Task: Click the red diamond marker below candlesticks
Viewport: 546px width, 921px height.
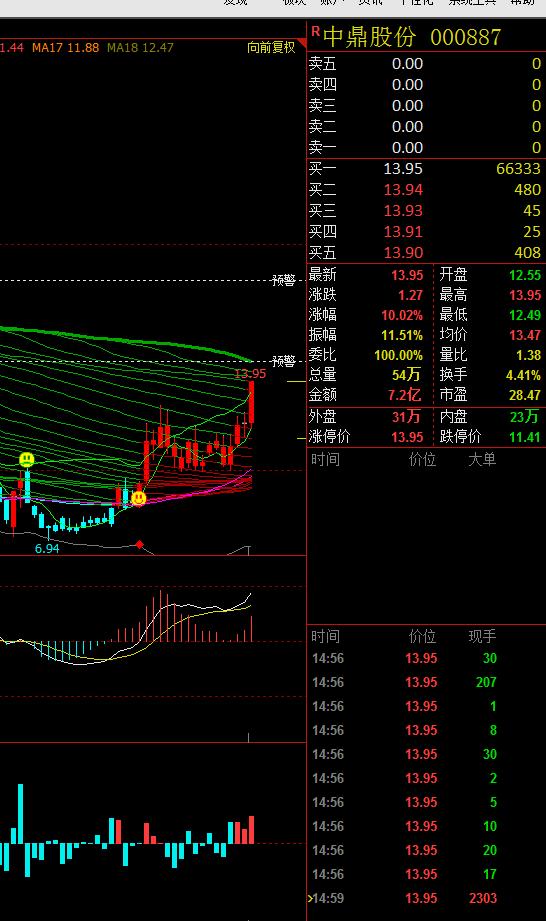Action: [139, 544]
